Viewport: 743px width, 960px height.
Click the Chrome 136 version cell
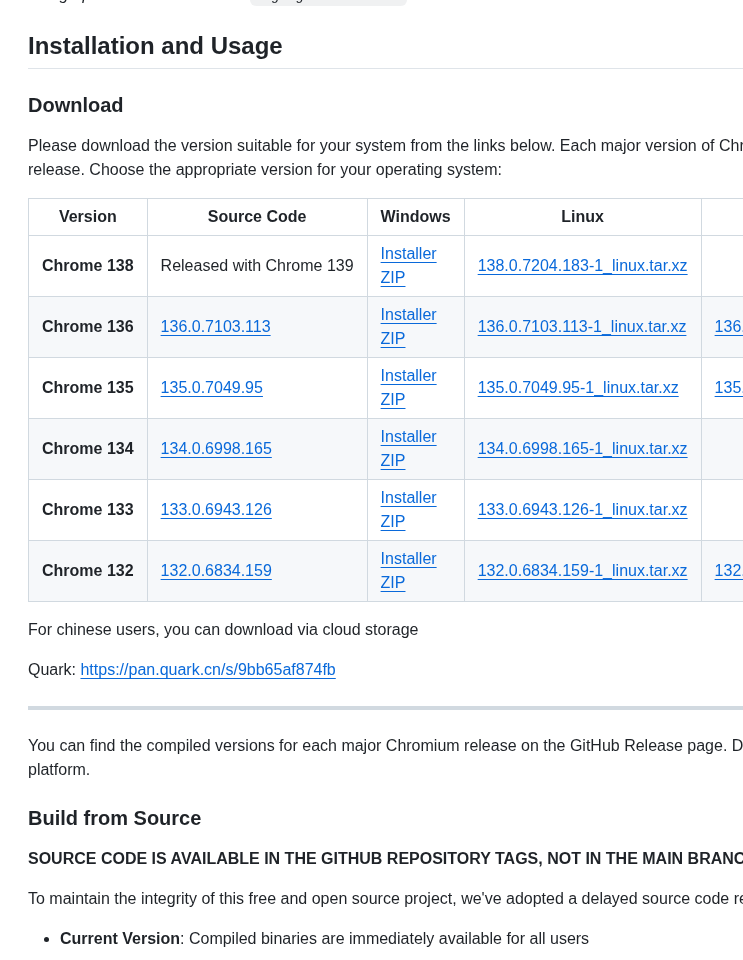point(88,326)
